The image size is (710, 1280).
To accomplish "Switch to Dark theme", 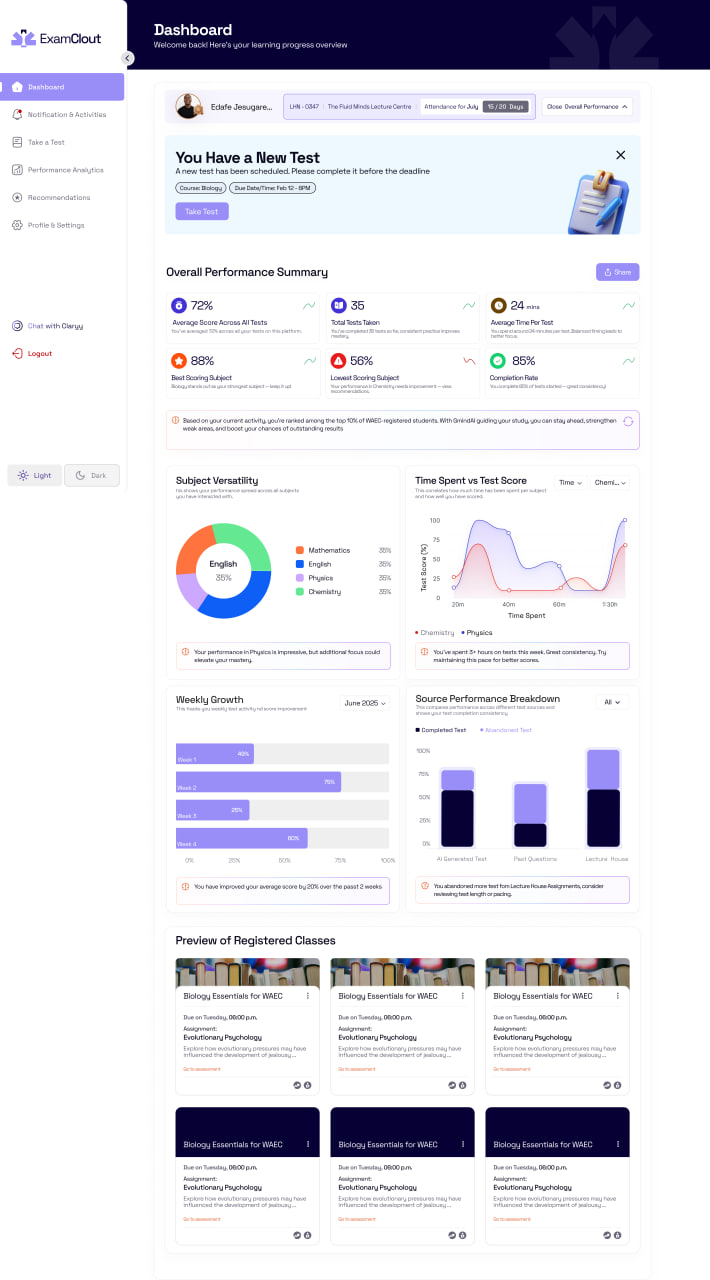I will 92,475.
